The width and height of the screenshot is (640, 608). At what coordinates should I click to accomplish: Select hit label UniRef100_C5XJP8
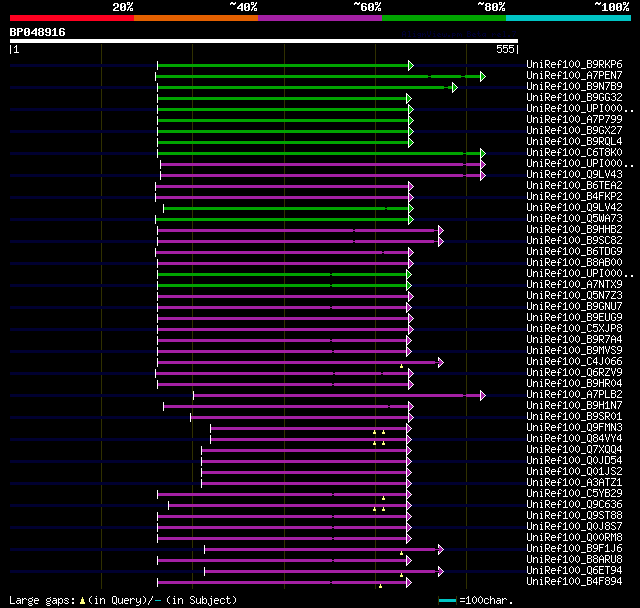click(x=574, y=329)
